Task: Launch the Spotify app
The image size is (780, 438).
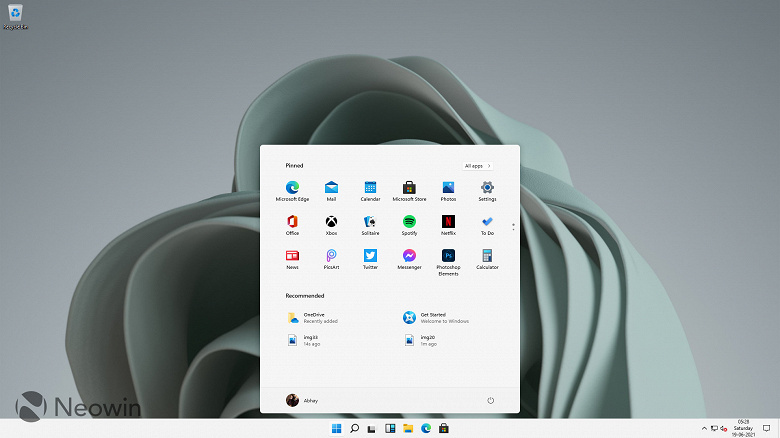Action: click(409, 222)
